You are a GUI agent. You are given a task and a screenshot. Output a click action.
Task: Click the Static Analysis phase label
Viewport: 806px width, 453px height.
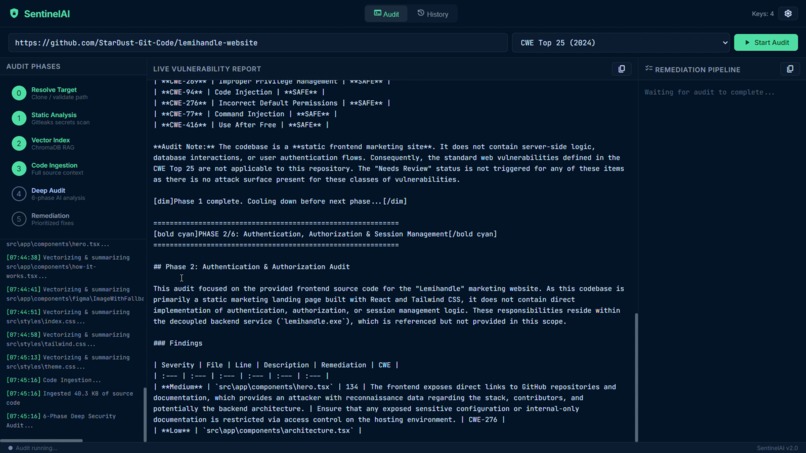[54, 115]
